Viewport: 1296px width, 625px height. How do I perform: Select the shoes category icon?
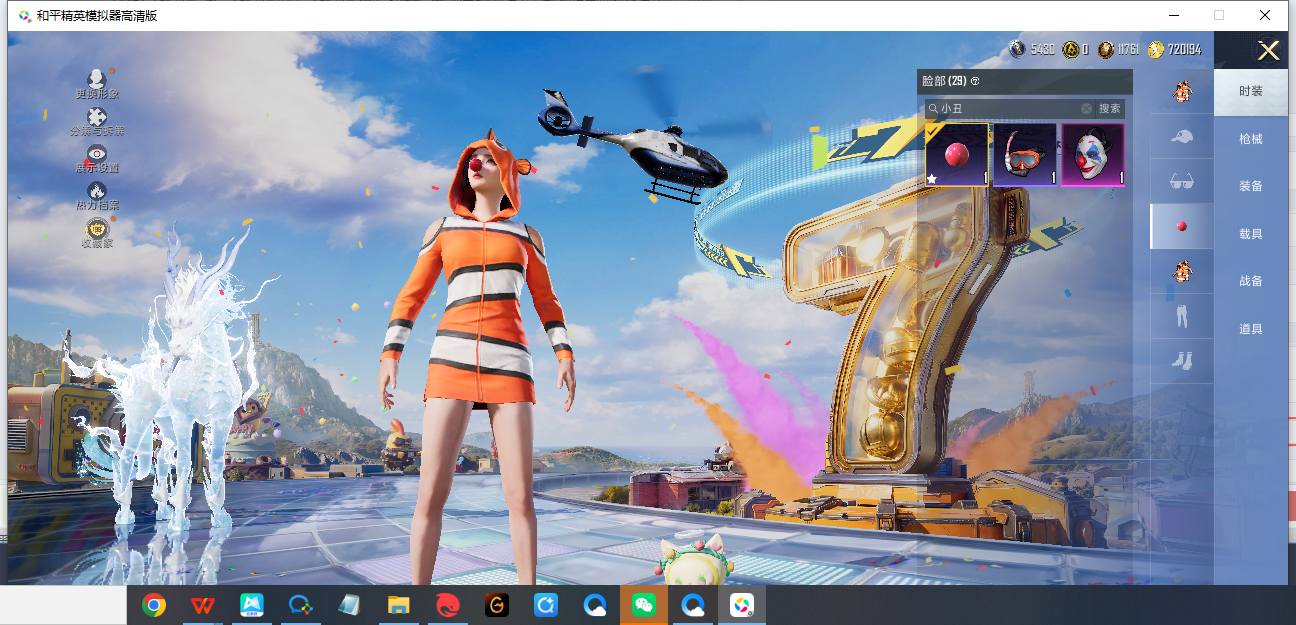click(1182, 360)
